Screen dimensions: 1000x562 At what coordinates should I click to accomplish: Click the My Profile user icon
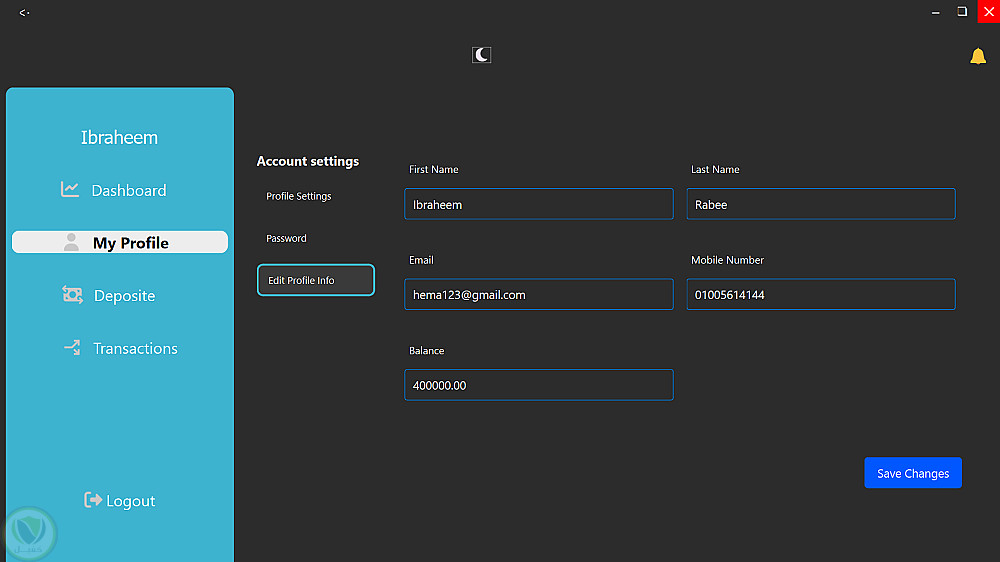71,242
